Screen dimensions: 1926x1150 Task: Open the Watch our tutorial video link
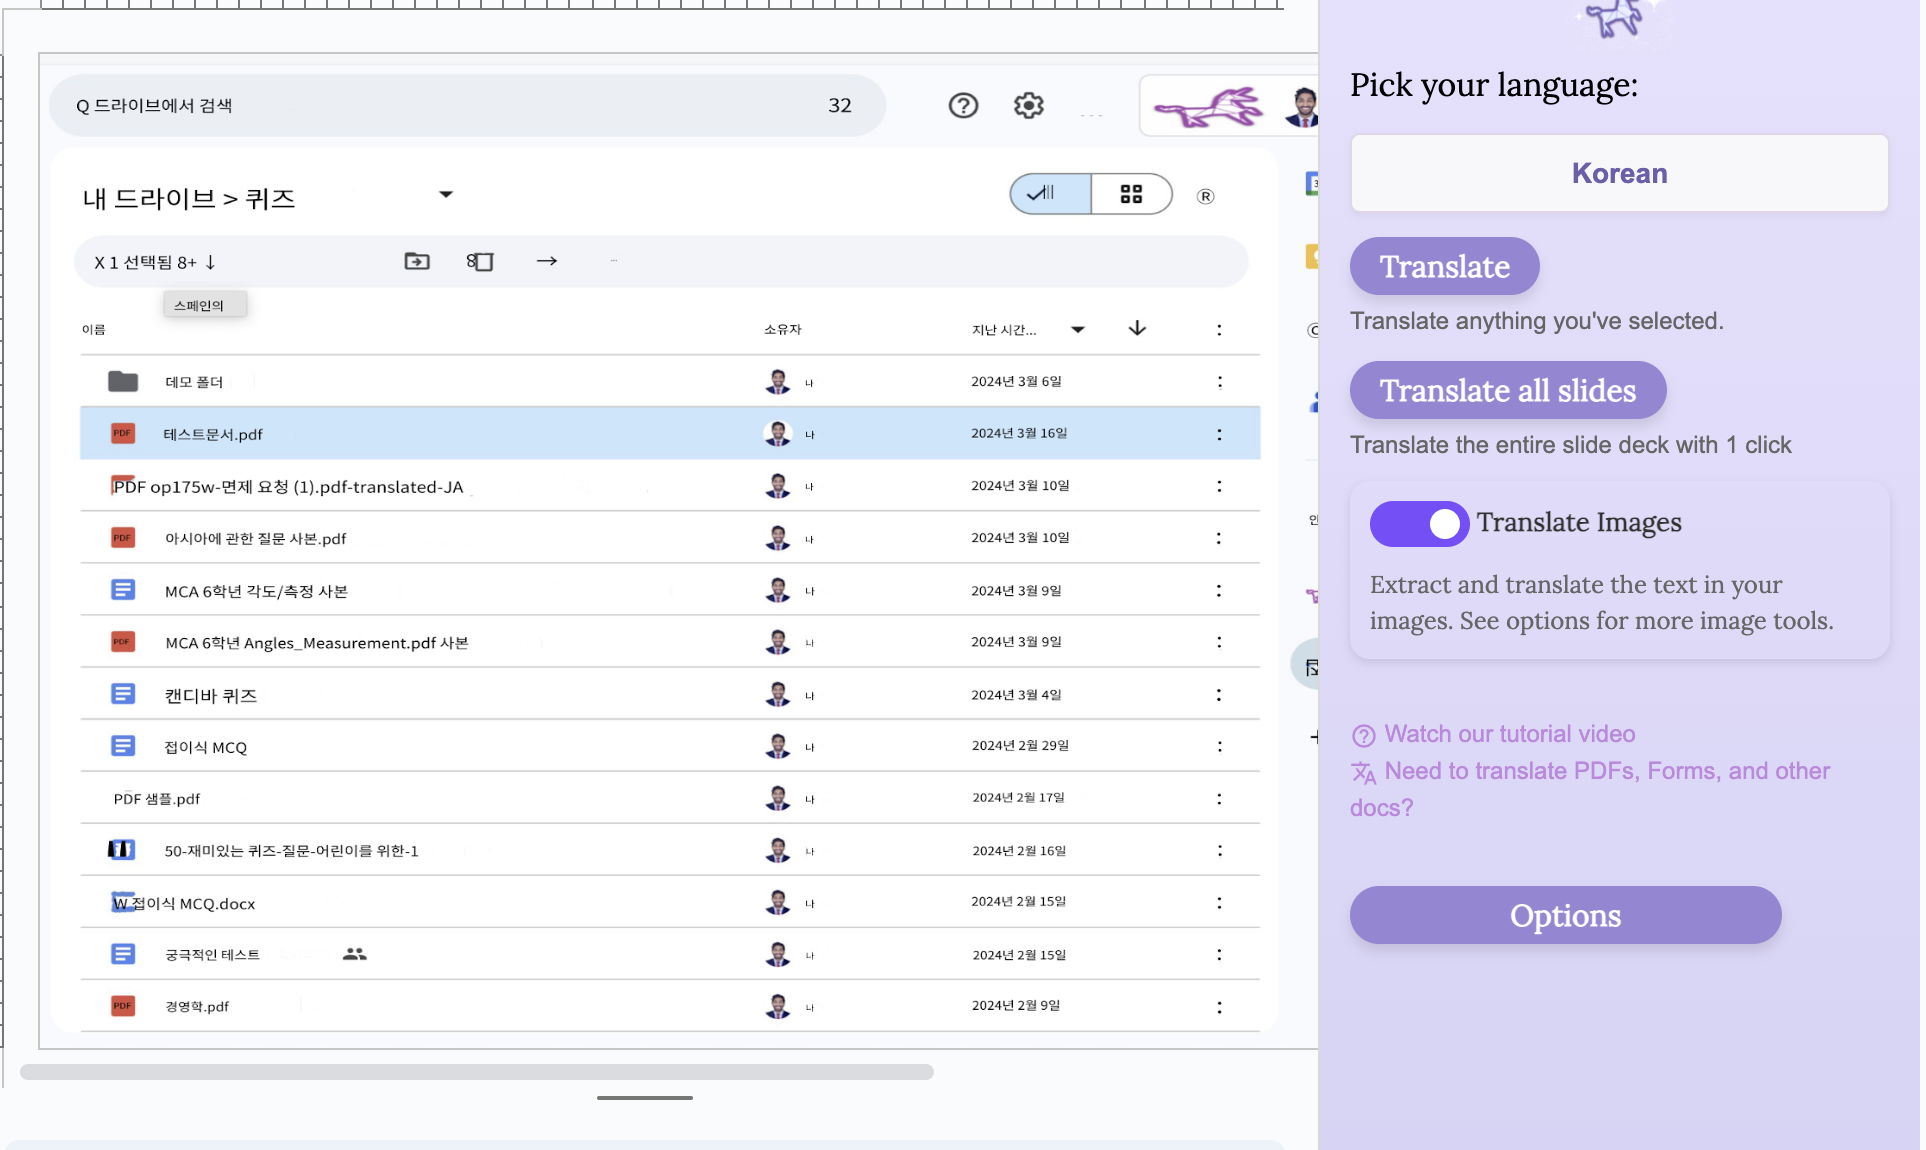click(x=1508, y=734)
